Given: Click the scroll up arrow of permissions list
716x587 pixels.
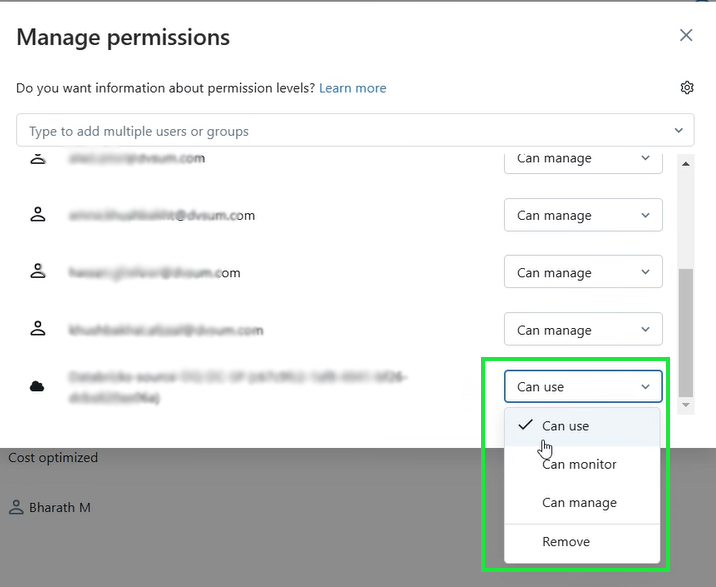Looking at the screenshot, I should tap(685, 164).
